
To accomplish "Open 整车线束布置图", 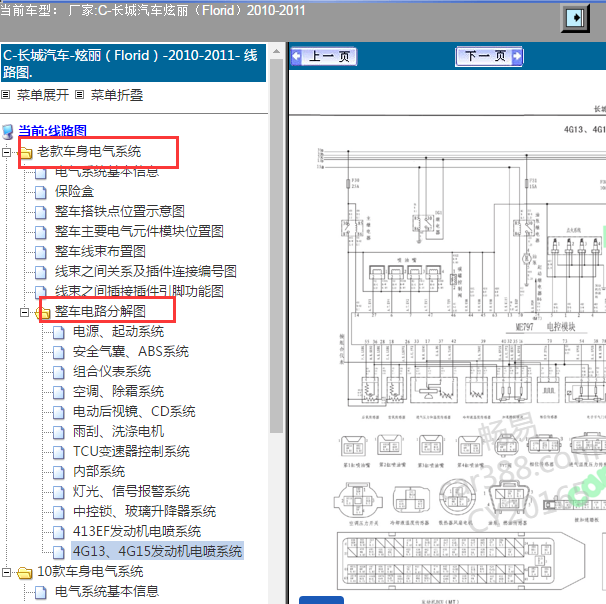I will (100, 252).
